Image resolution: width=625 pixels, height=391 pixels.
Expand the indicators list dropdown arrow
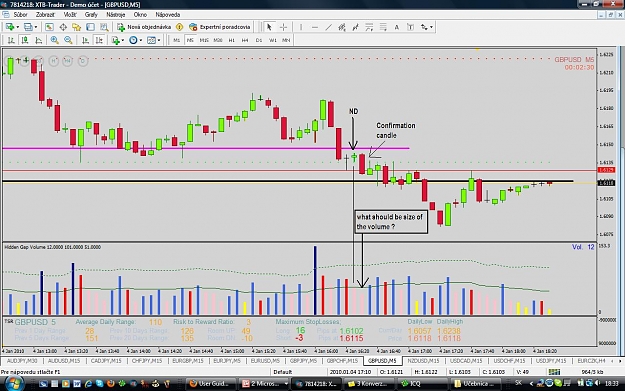pos(122,40)
